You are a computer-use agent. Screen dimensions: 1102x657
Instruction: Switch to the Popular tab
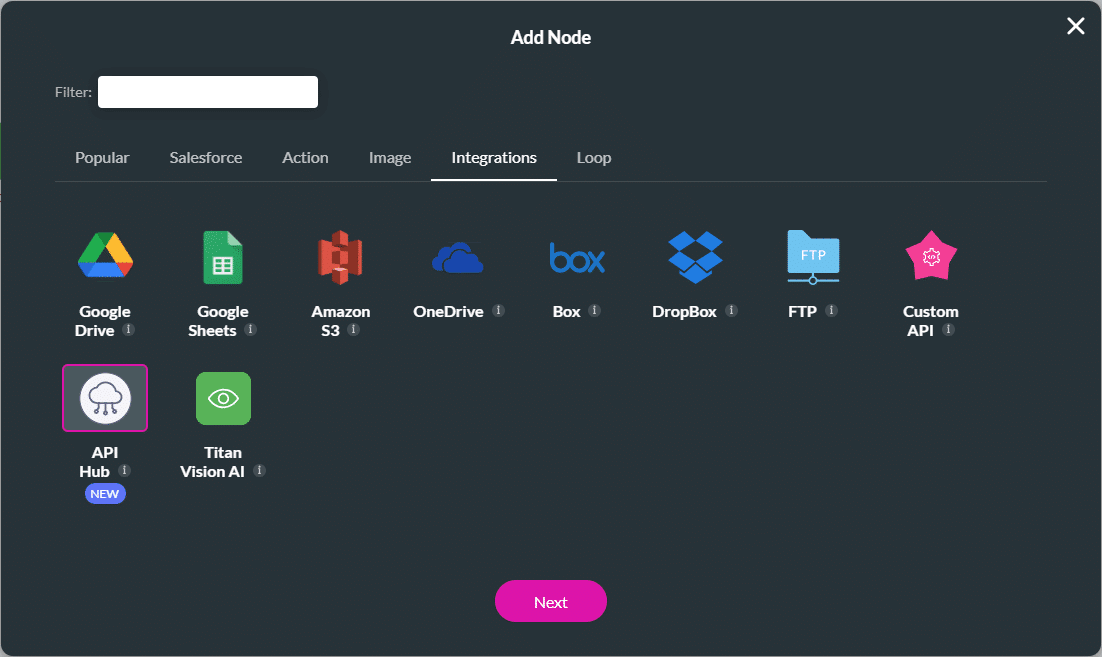click(x=101, y=157)
